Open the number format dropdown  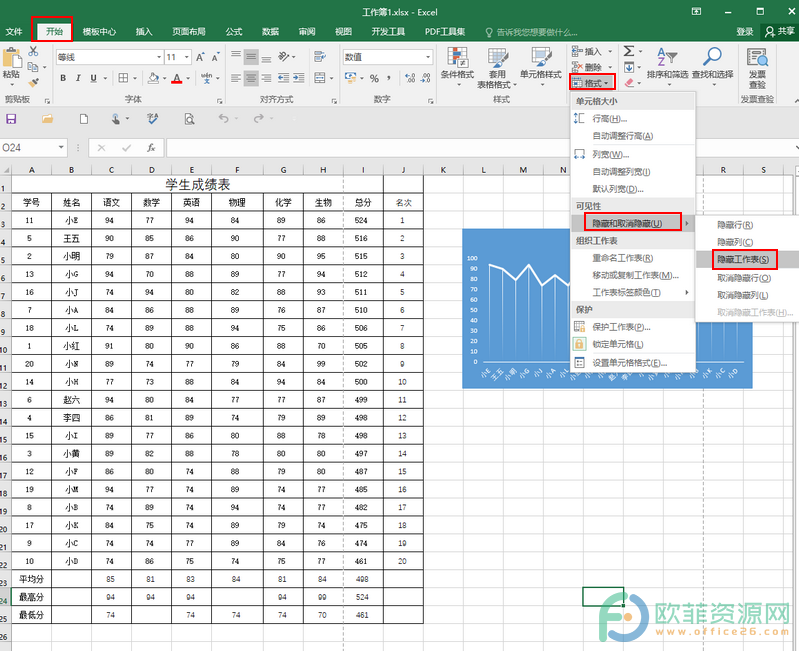pyautogui.click(x=428, y=57)
